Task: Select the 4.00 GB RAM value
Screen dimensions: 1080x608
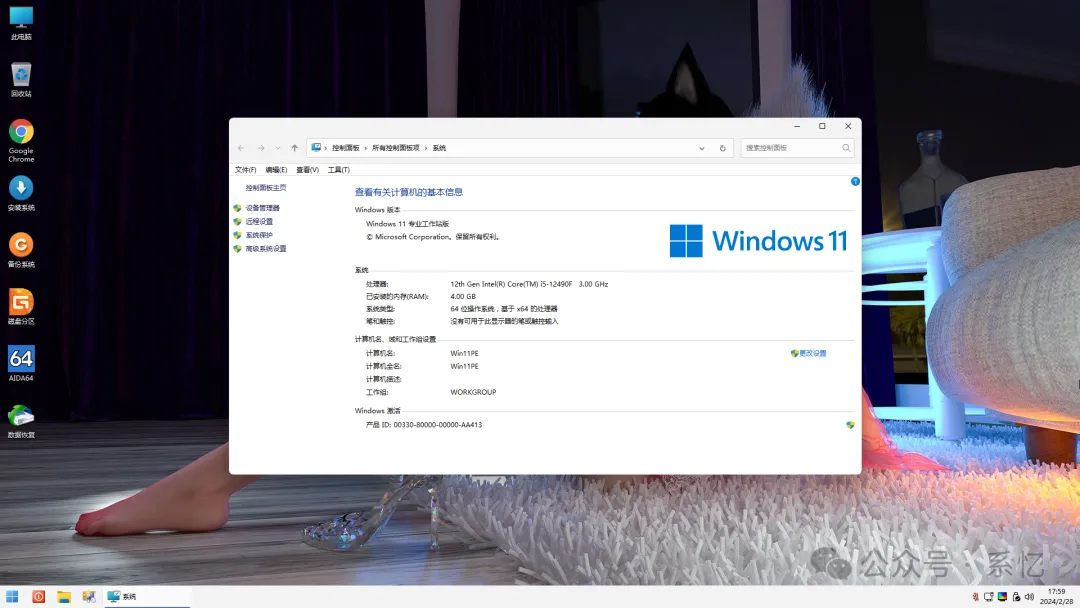Action: (463, 297)
